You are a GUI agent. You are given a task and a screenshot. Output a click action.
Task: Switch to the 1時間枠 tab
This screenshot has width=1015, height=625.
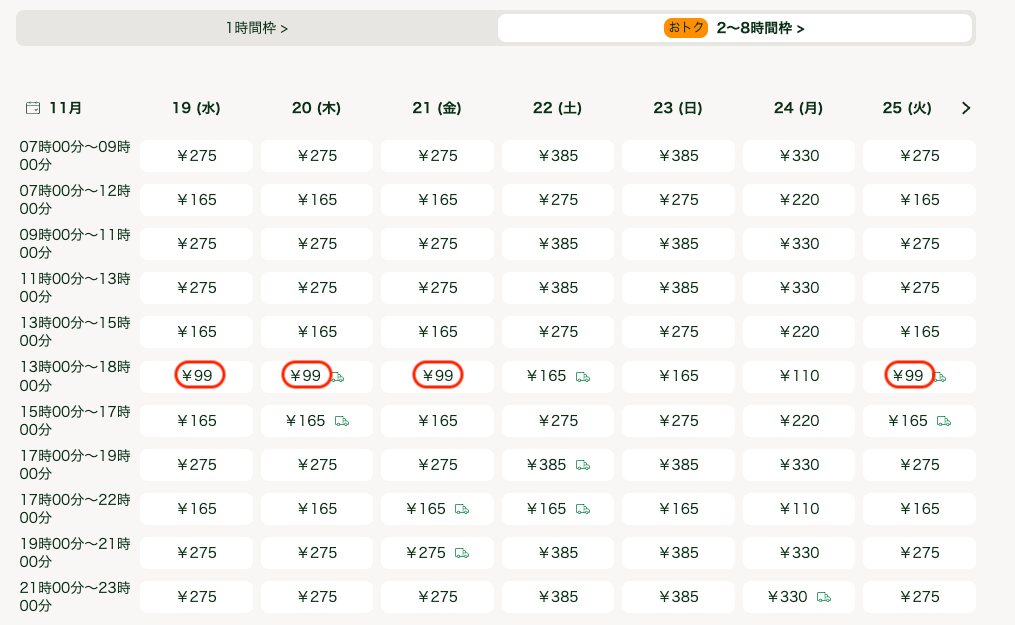pos(257,28)
